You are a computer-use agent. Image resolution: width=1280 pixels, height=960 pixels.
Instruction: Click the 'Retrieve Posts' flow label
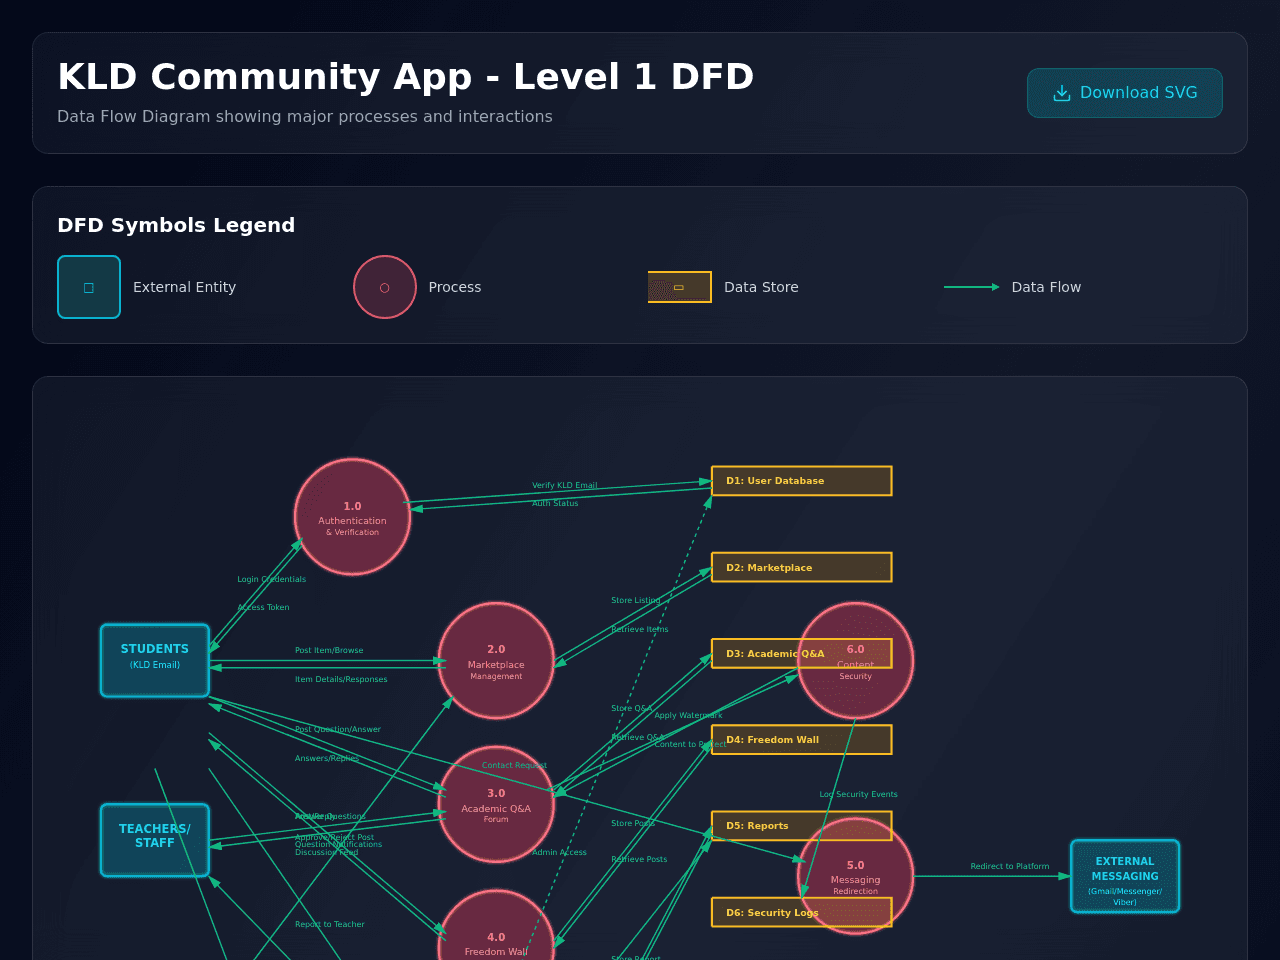tap(639, 859)
